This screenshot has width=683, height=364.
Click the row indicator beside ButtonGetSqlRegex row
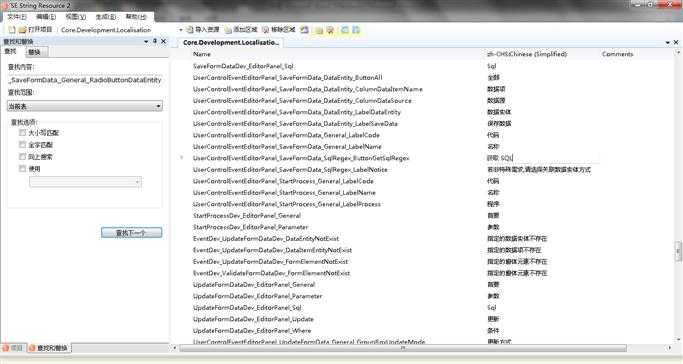(182, 158)
